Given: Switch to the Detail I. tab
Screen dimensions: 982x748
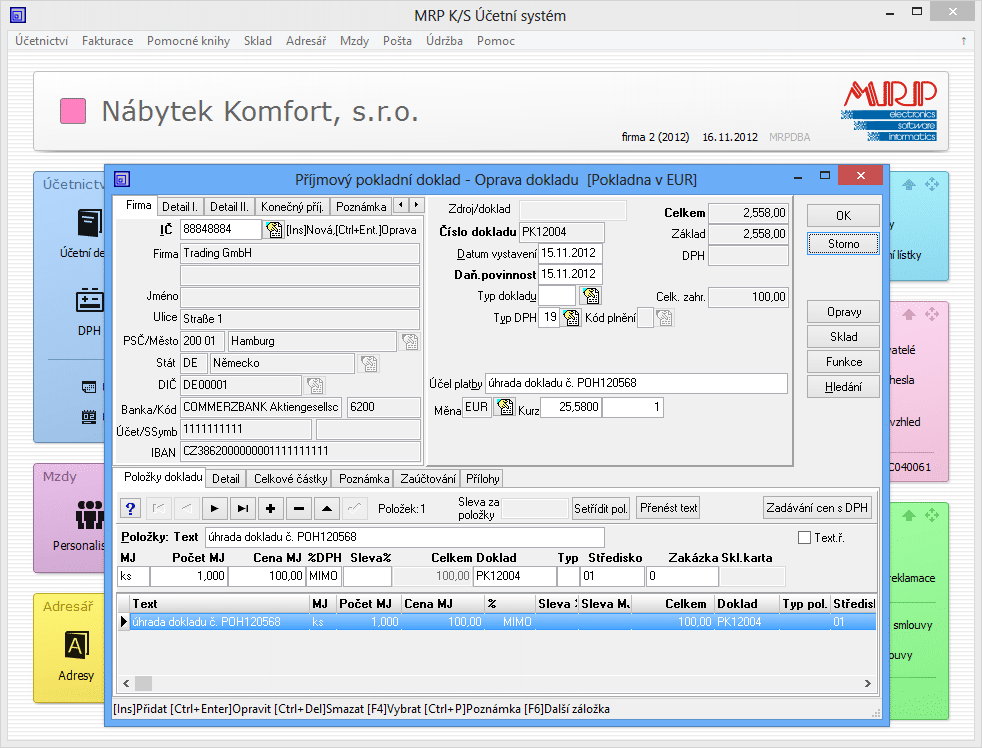Looking at the screenshot, I should (x=180, y=207).
